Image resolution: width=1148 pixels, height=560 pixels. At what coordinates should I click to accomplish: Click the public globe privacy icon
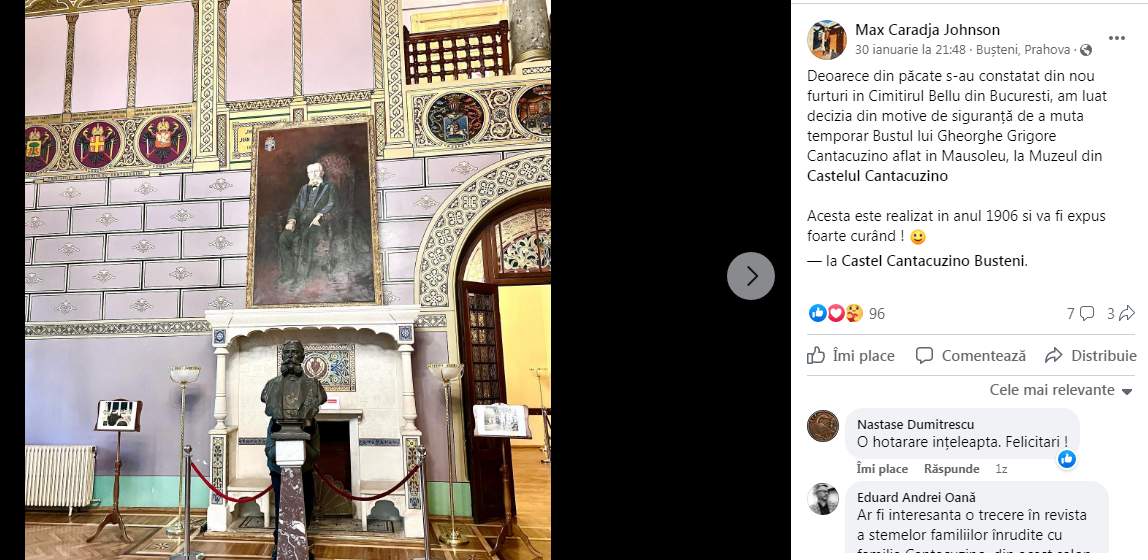[1086, 50]
